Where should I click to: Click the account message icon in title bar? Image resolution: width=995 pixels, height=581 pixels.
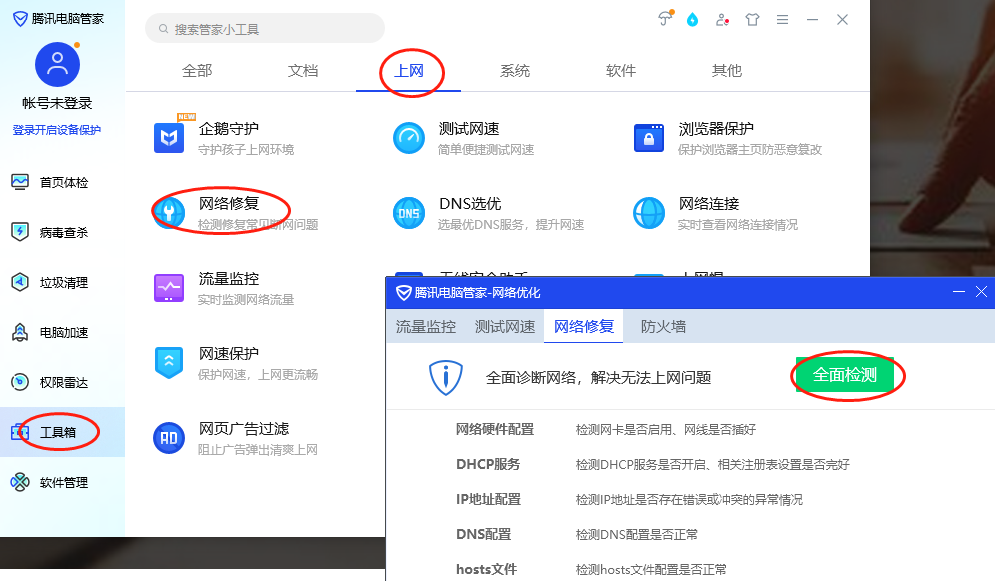pos(722,20)
